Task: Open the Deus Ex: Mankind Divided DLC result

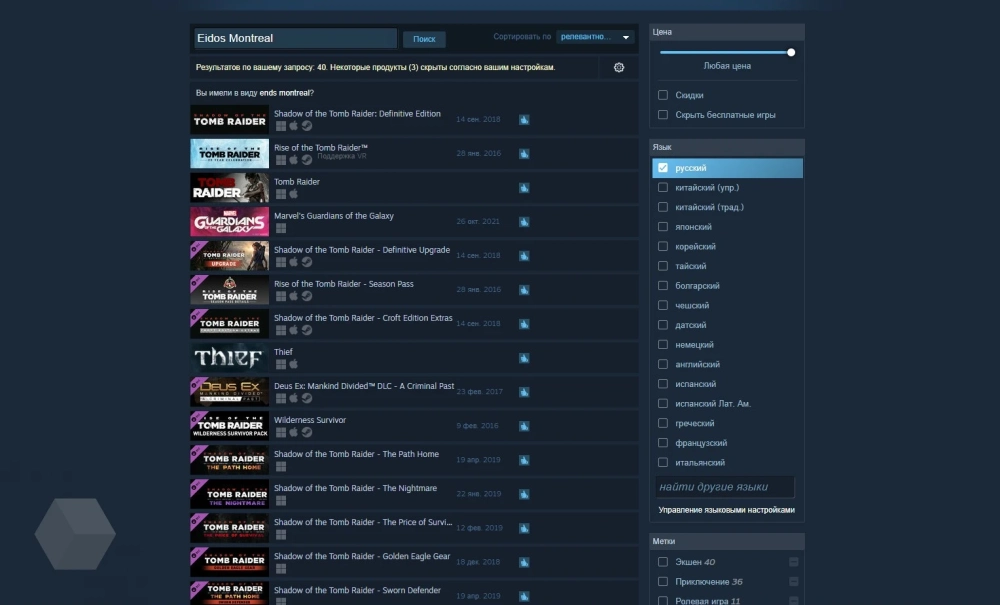Action: click(x=364, y=386)
